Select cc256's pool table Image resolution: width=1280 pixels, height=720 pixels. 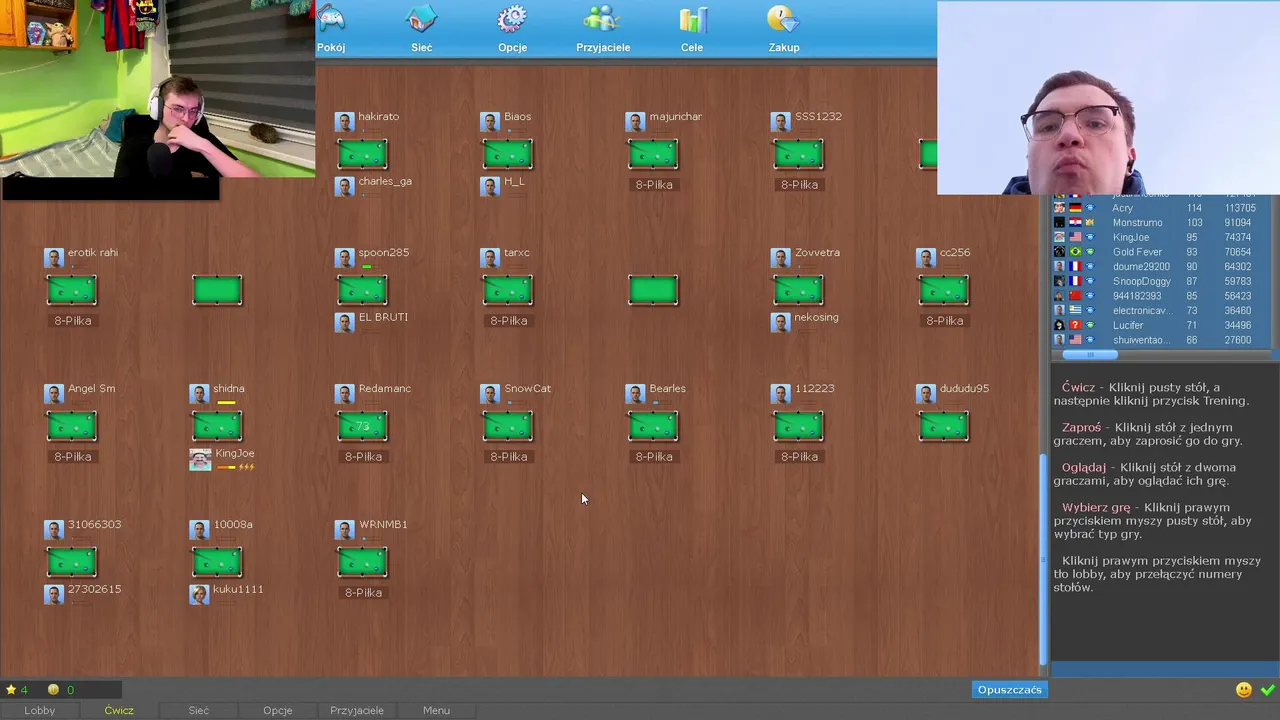944,290
